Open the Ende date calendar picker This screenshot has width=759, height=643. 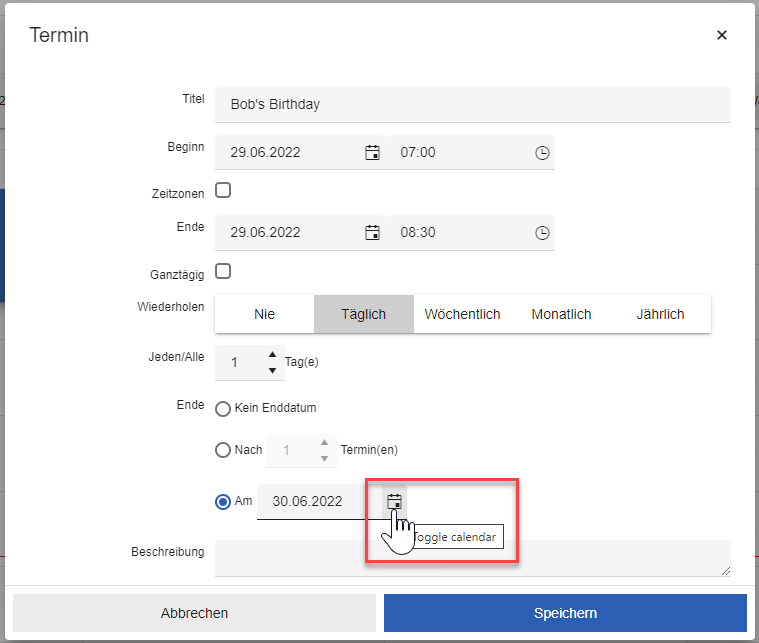point(372,232)
